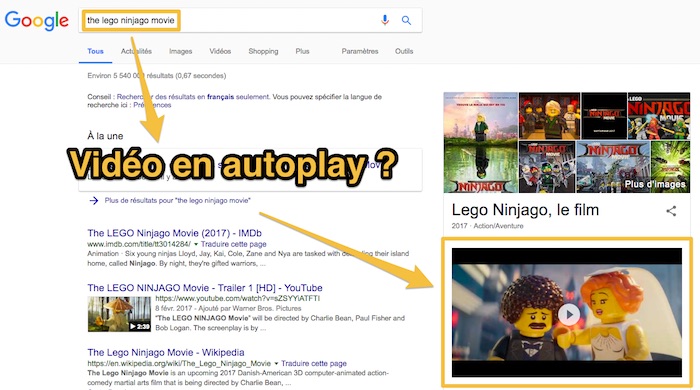Open the IMDb 'Traduire cette page' dropdown arrow
Screen dimensions: 700x390
(x=196, y=244)
